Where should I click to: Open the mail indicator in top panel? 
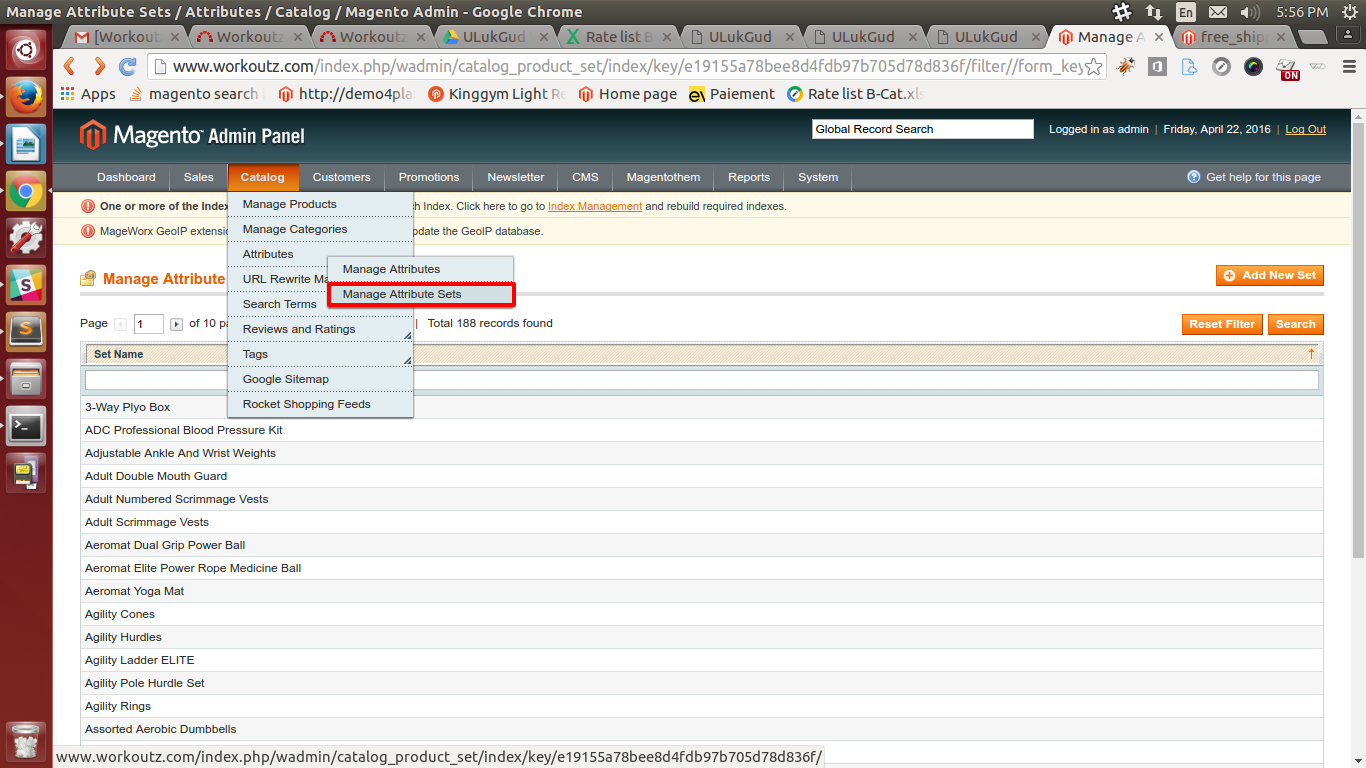pos(1217,12)
